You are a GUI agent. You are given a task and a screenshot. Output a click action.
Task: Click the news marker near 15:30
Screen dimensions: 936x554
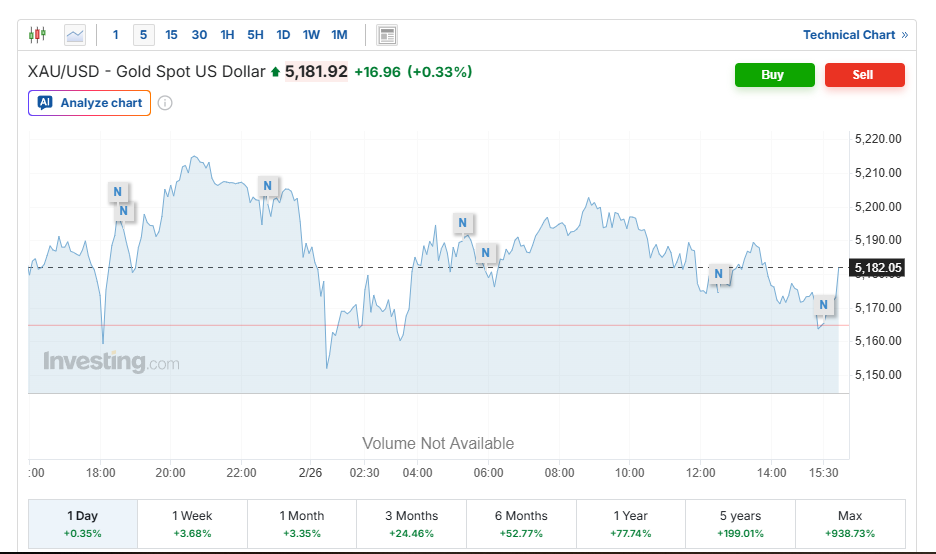click(824, 304)
